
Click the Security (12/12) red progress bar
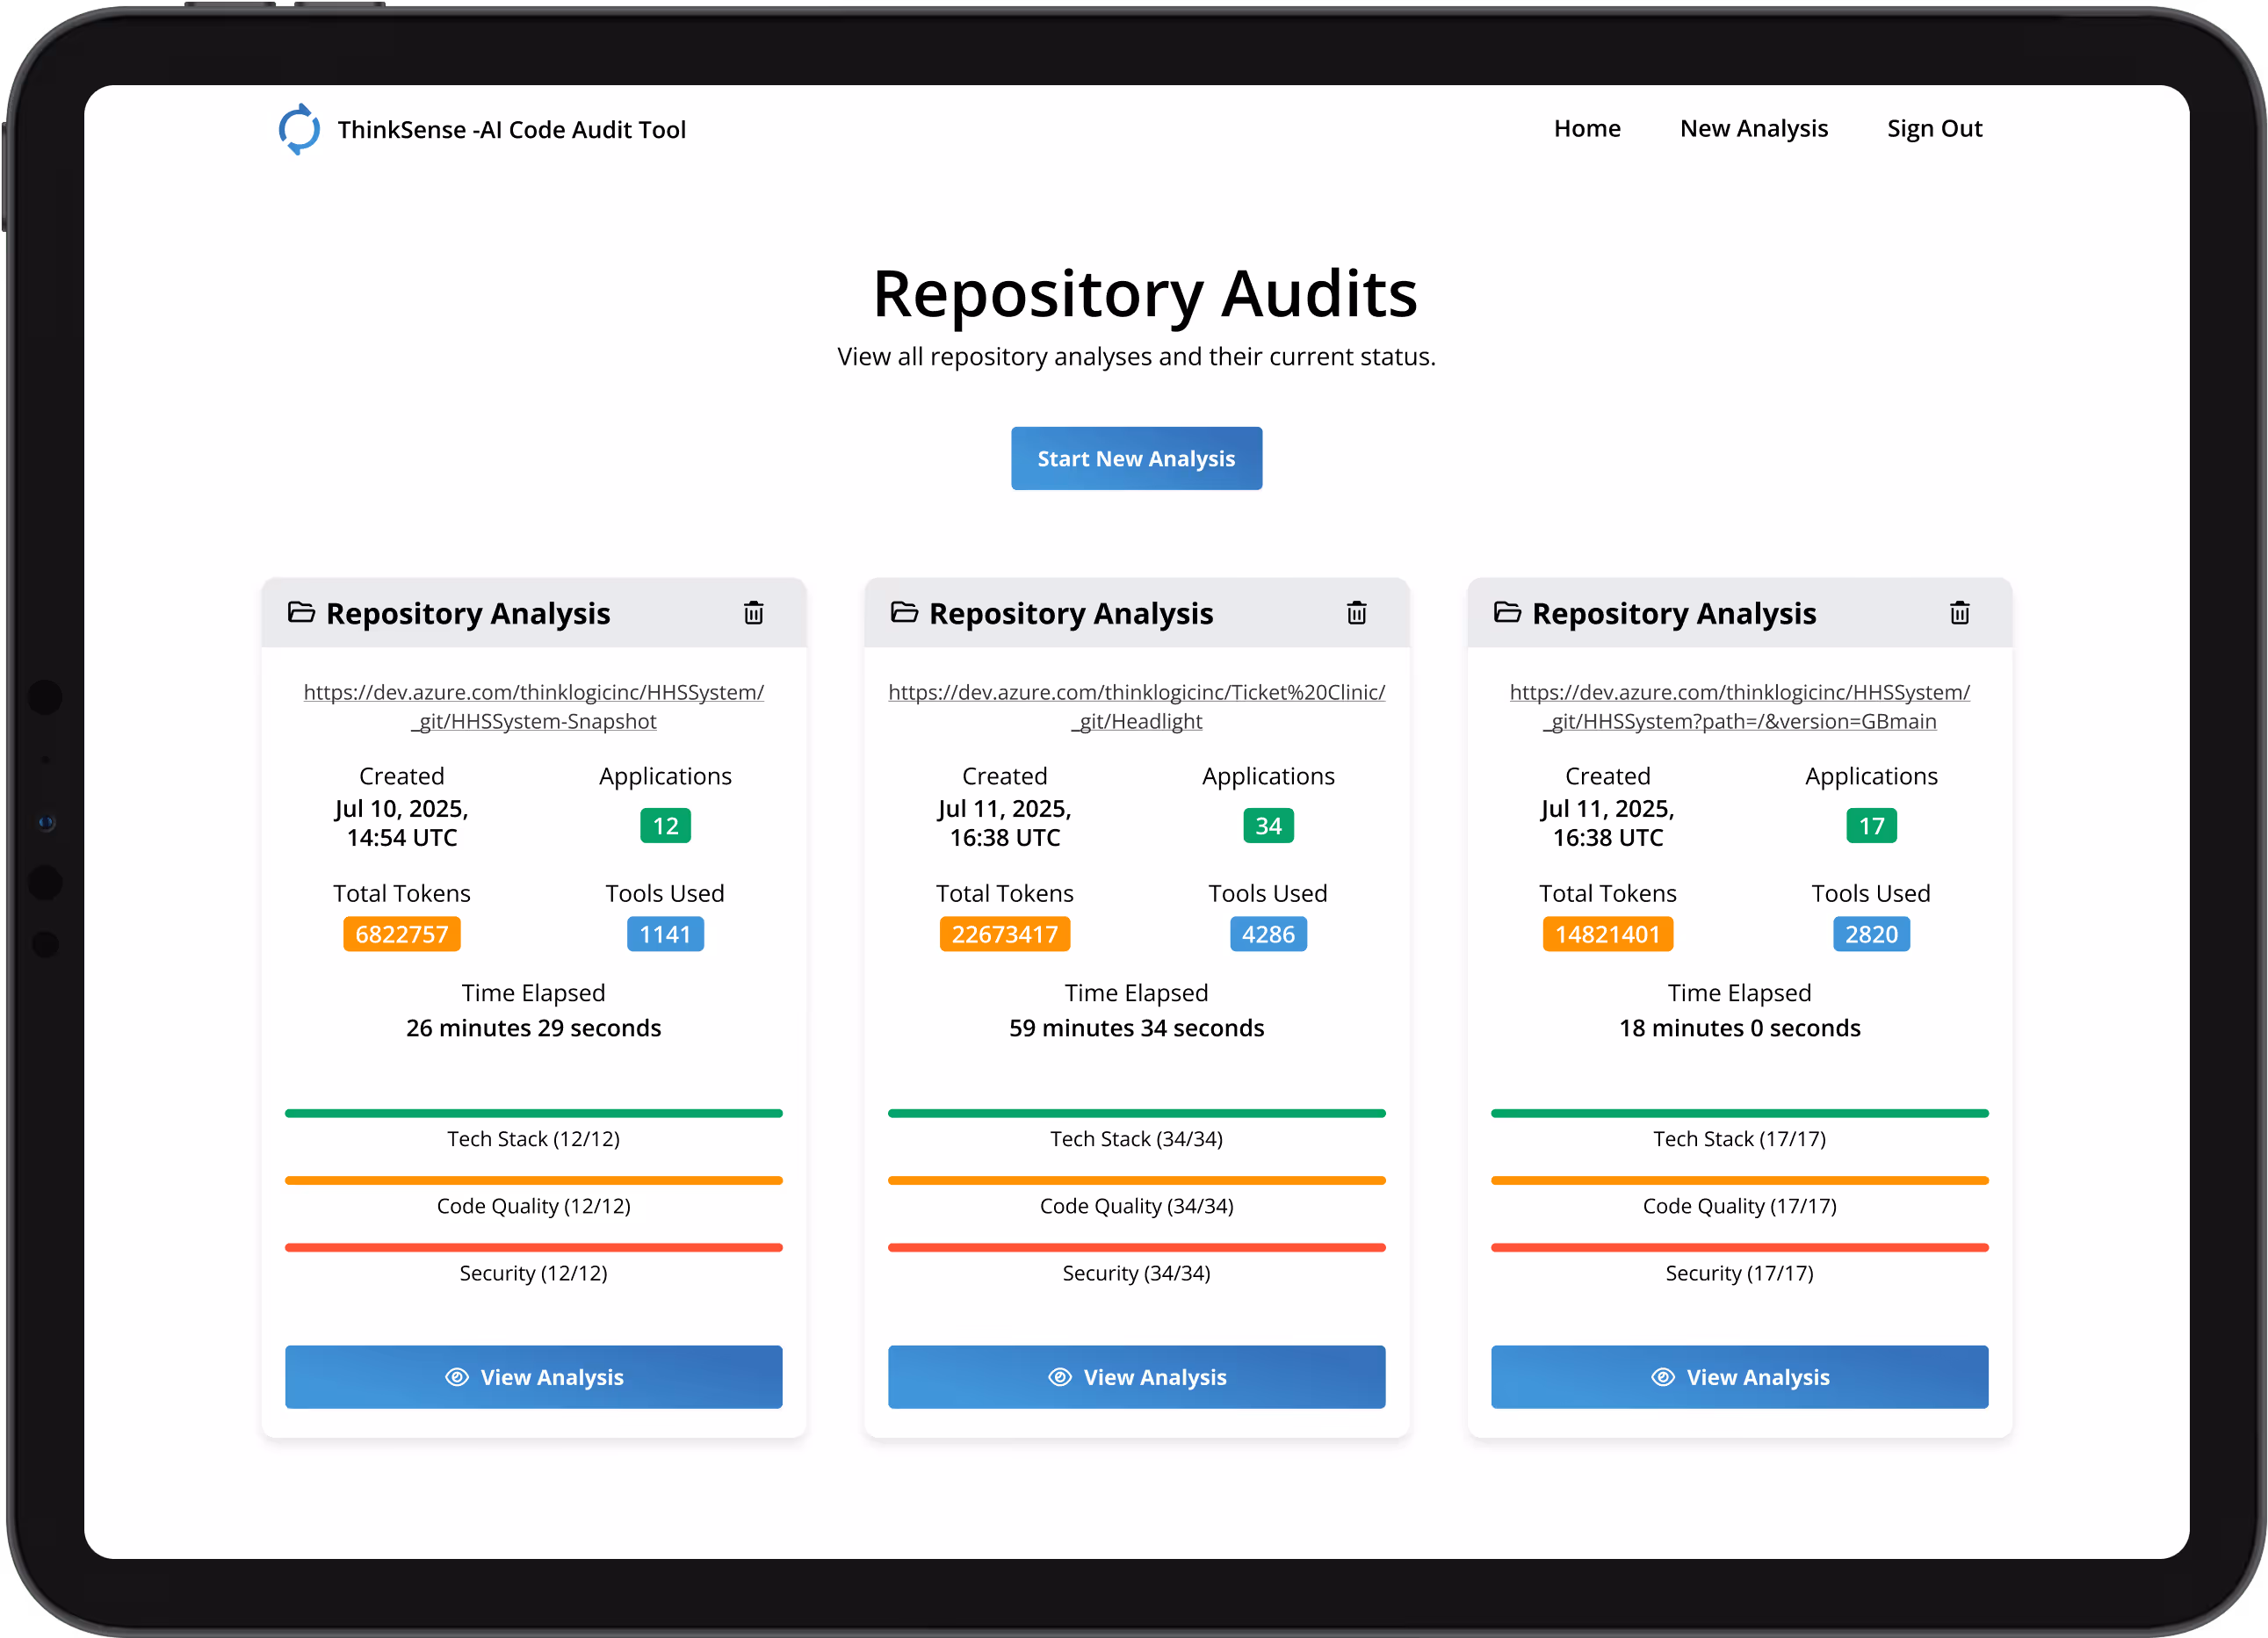533,1247
